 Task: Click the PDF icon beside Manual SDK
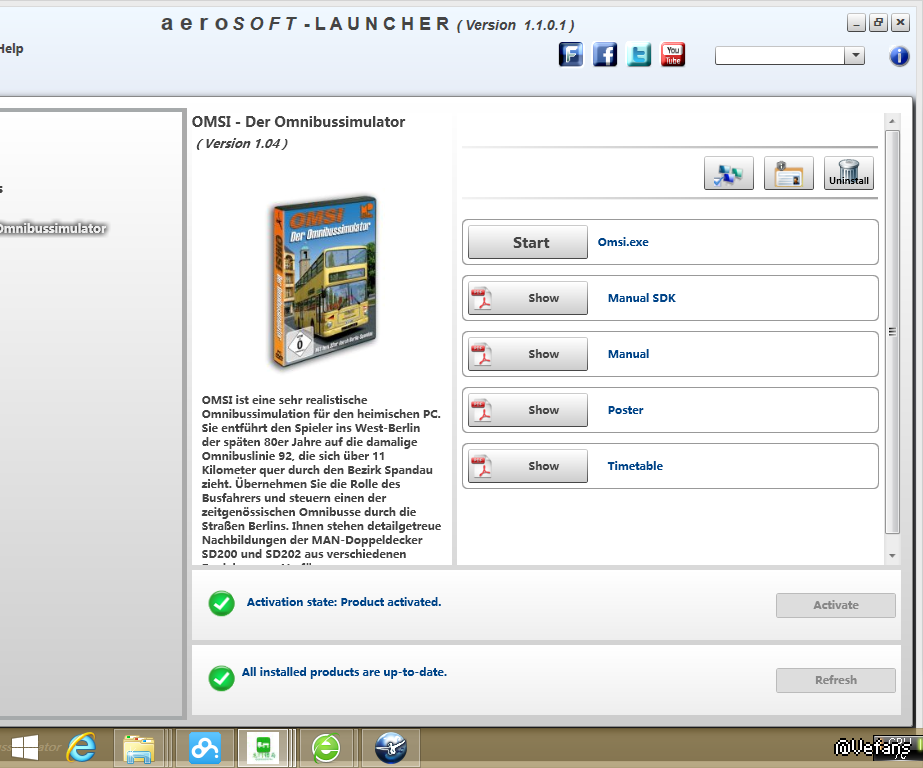tap(482, 298)
